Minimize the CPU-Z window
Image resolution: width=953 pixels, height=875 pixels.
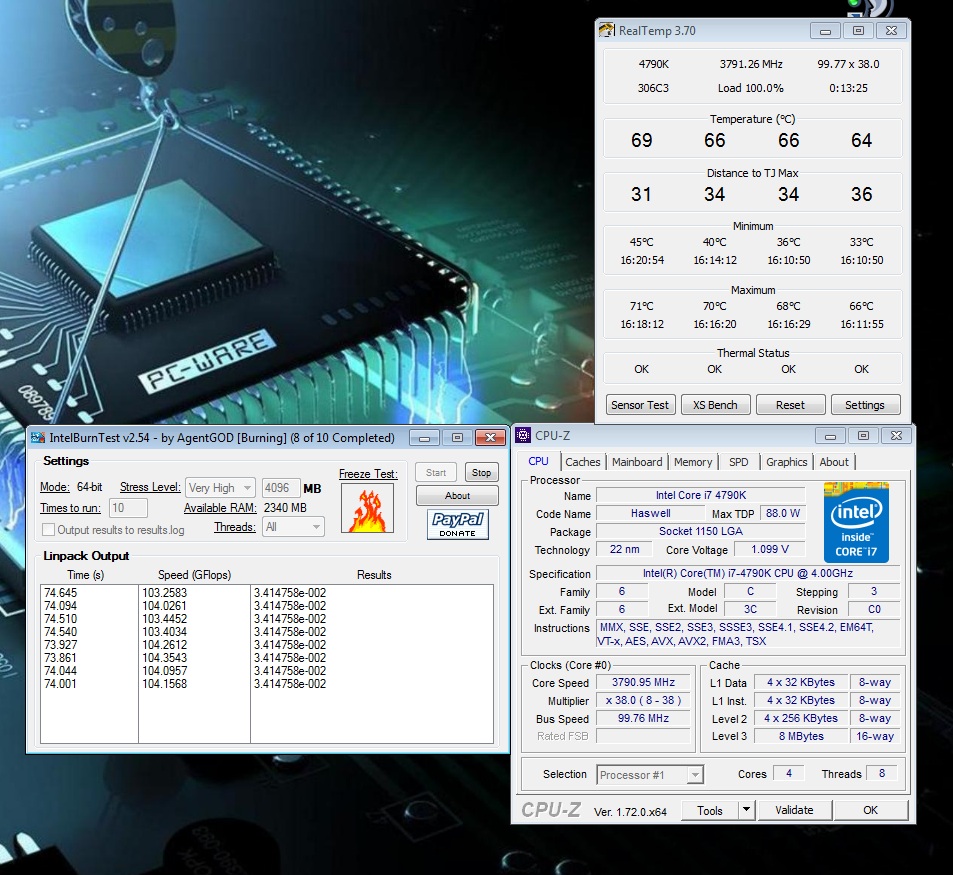coord(830,436)
